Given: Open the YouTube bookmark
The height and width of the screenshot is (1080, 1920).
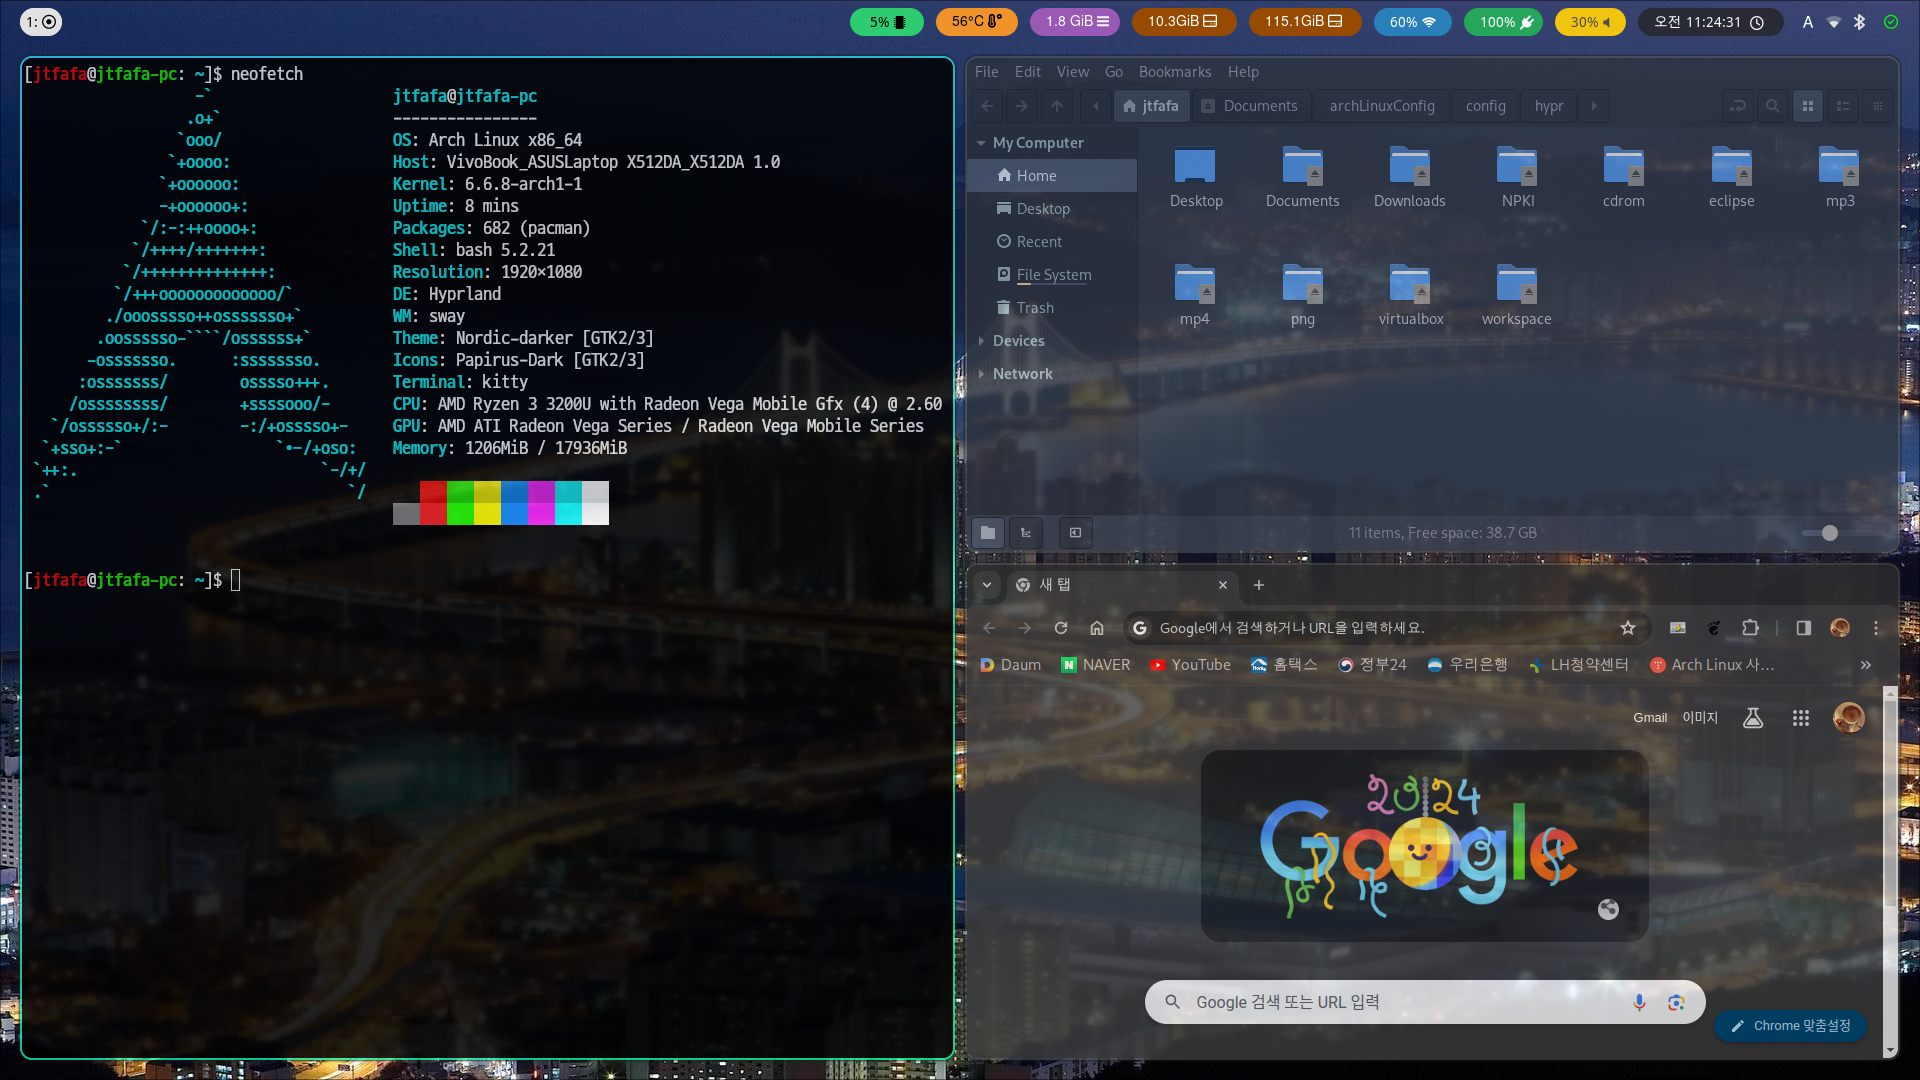Looking at the screenshot, I should pyautogui.click(x=1190, y=665).
